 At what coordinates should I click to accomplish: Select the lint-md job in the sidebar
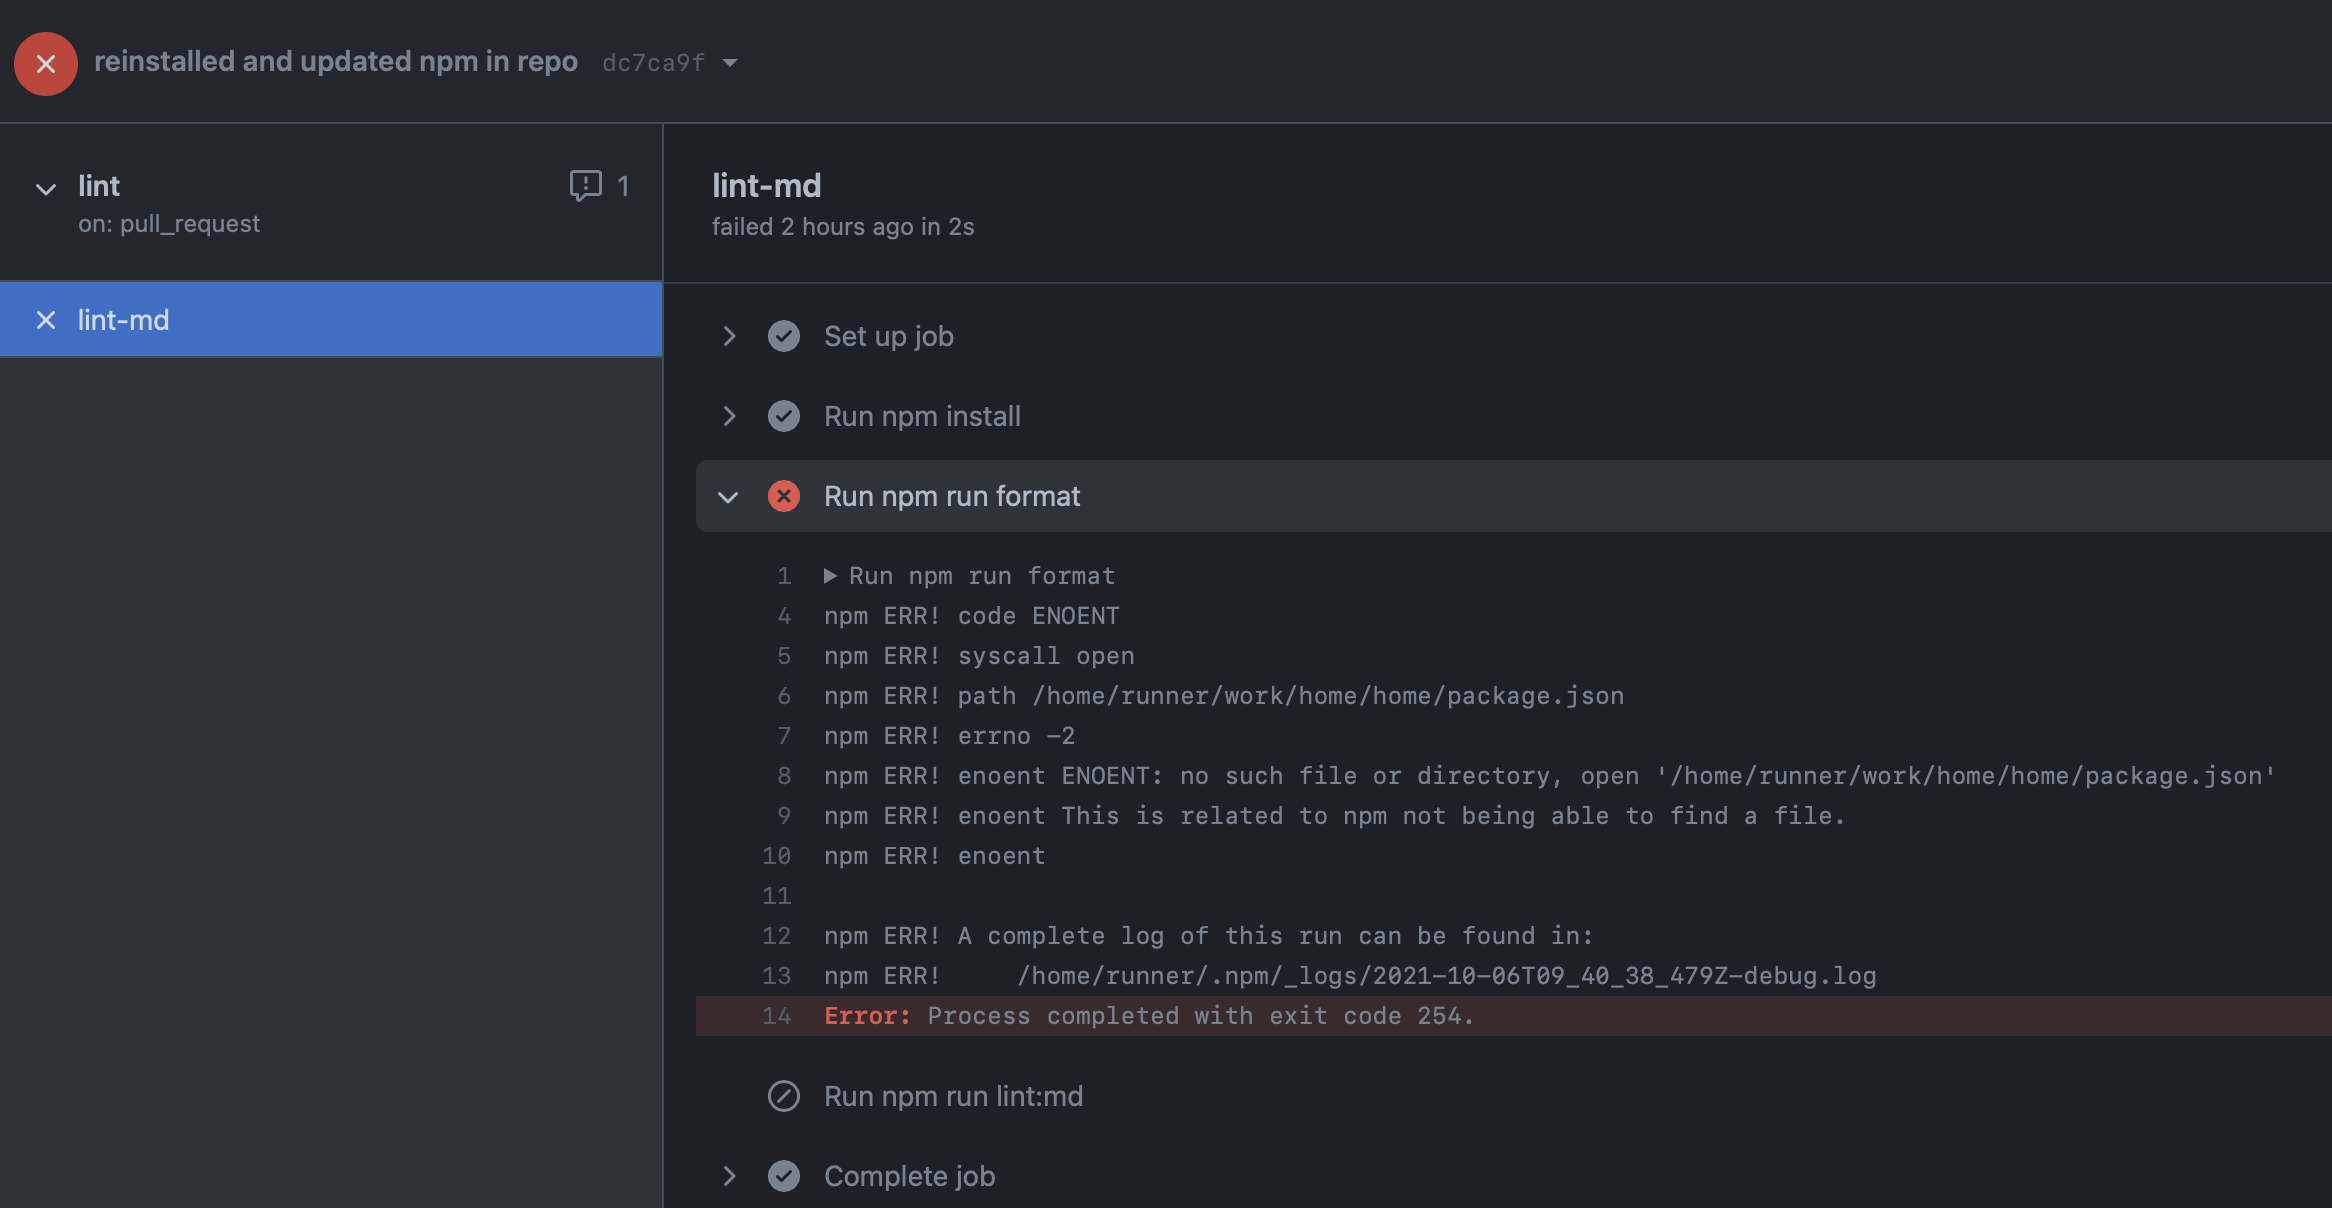[331, 320]
